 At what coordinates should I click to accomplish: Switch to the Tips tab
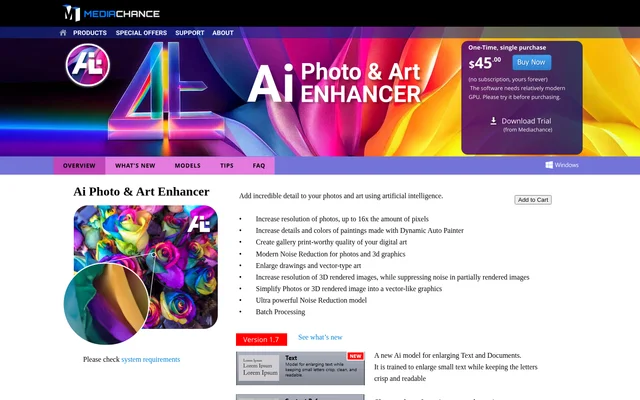pos(227,166)
